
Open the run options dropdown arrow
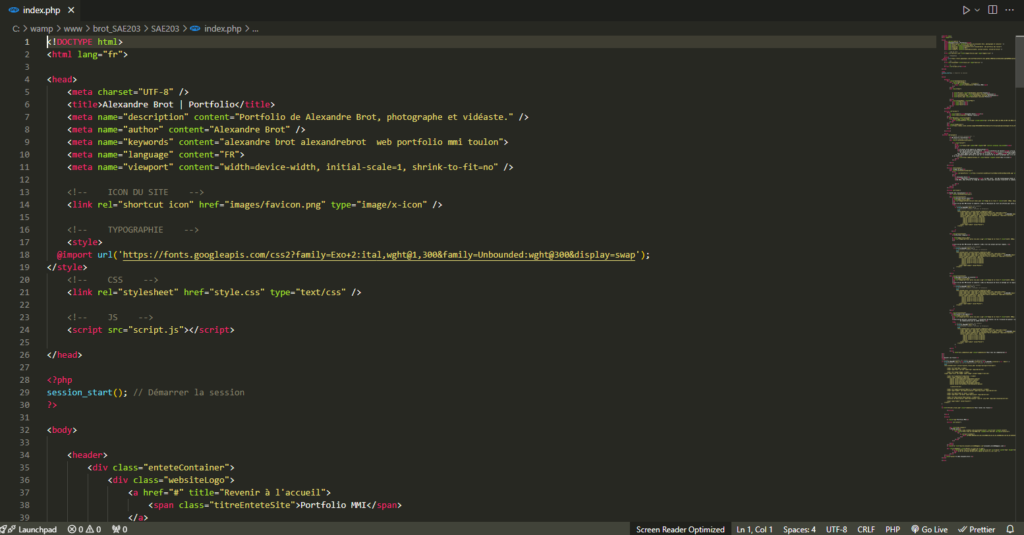coord(977,10)
